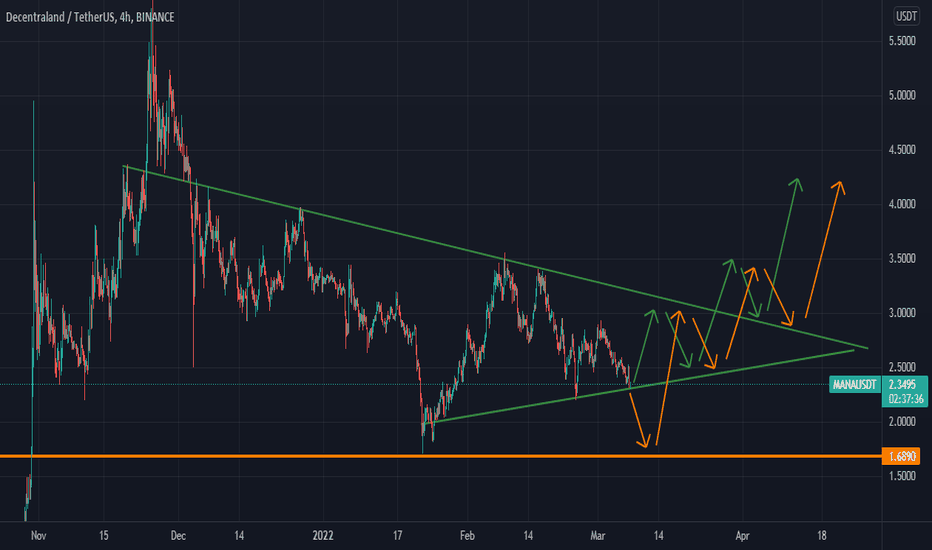Viewport: 932px width, 550px height.
Task: Click the 5.0000 price axis label
Action: pyautogui.click(x=902, y=95)
